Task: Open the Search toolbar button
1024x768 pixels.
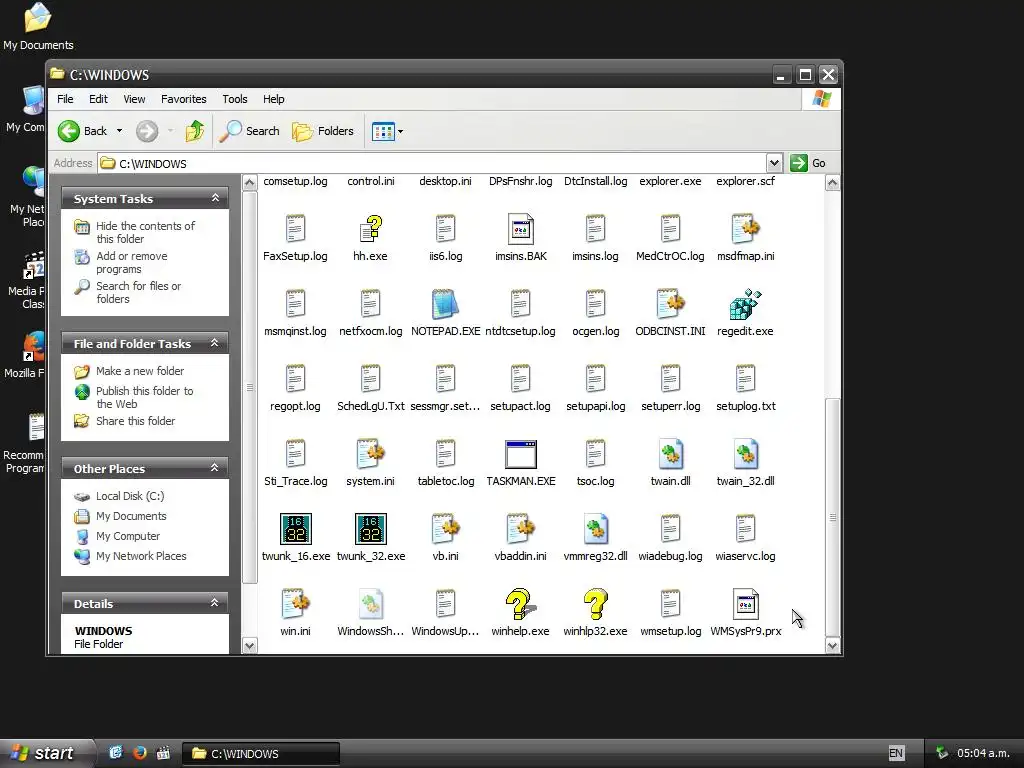Action: [x=249, y=131]
